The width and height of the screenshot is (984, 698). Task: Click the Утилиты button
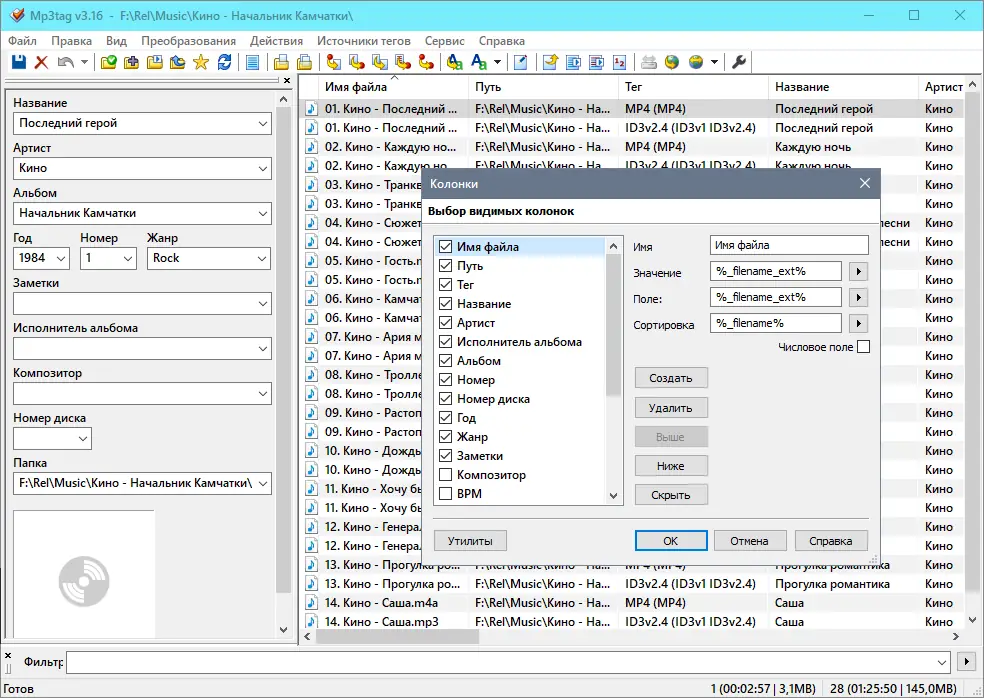[470, 540]
